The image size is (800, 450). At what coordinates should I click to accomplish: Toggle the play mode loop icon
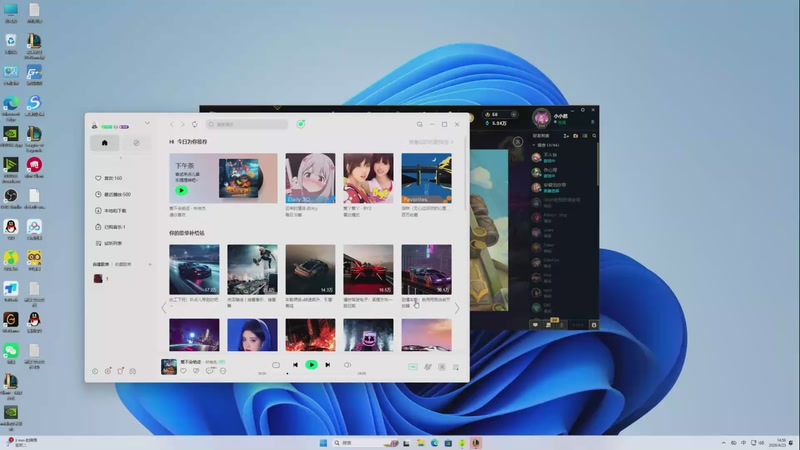coord(276,365)
